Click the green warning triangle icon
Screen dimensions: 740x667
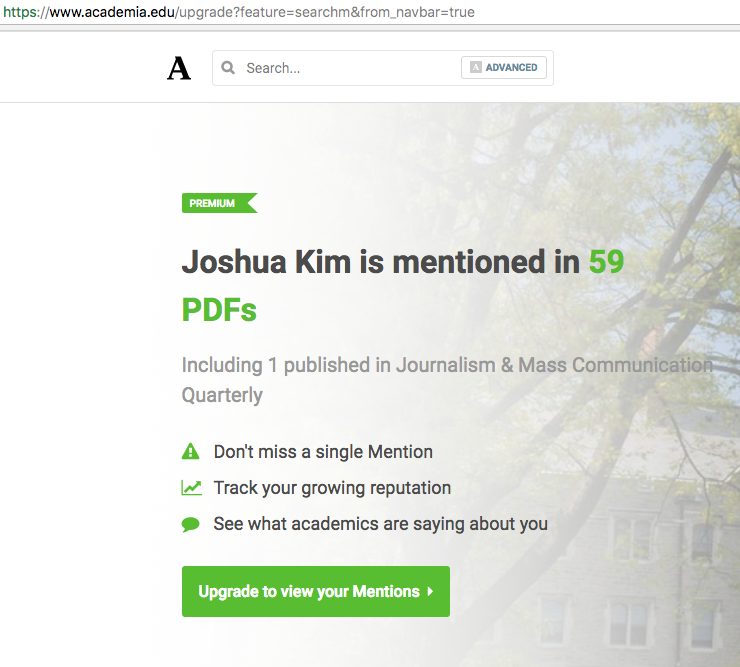click(x=191, y=451)
